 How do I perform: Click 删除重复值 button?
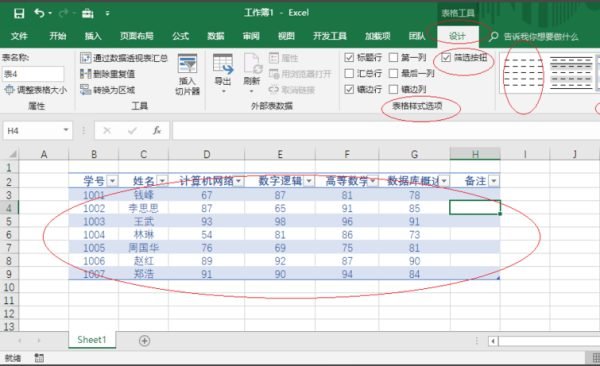click(108, 74)
